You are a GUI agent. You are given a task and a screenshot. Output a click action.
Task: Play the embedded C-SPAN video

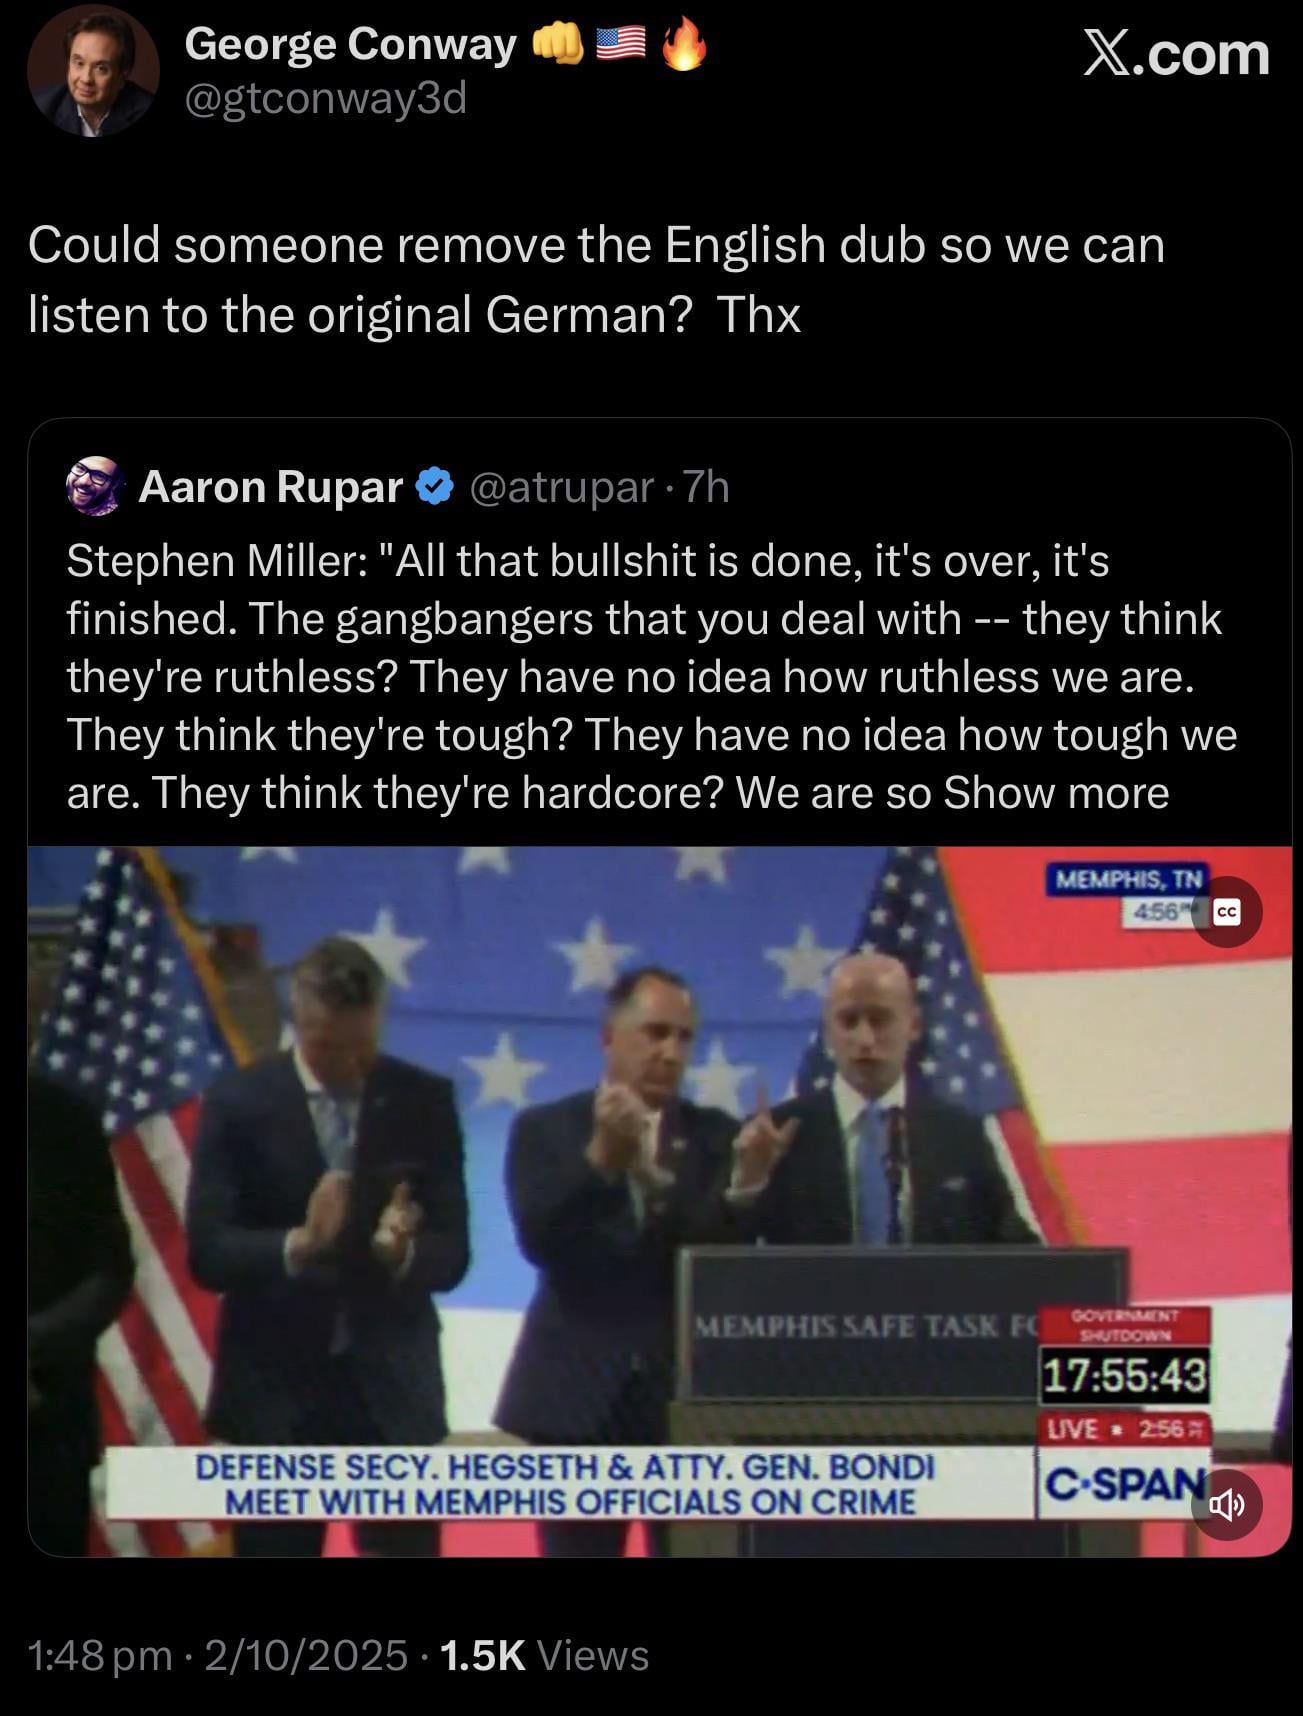click(659, 1201)
